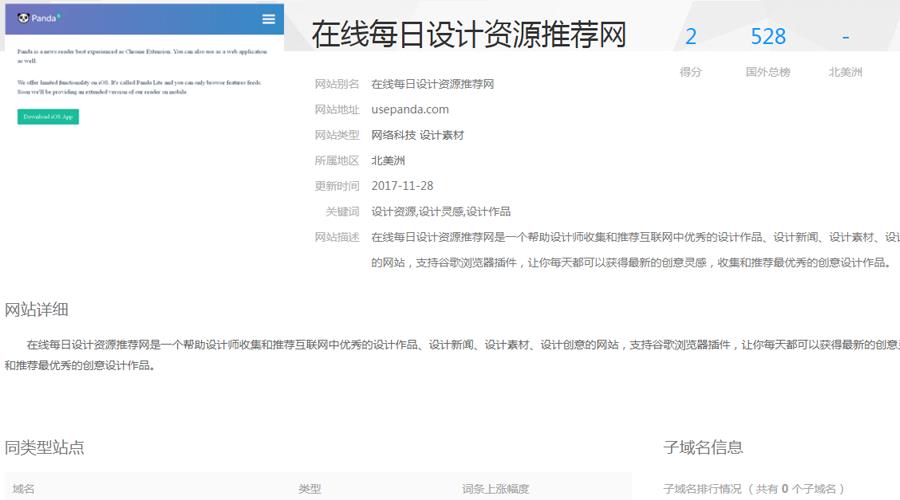
Task: Click the 子域名信息 section heading
Action: coord(703,447)
